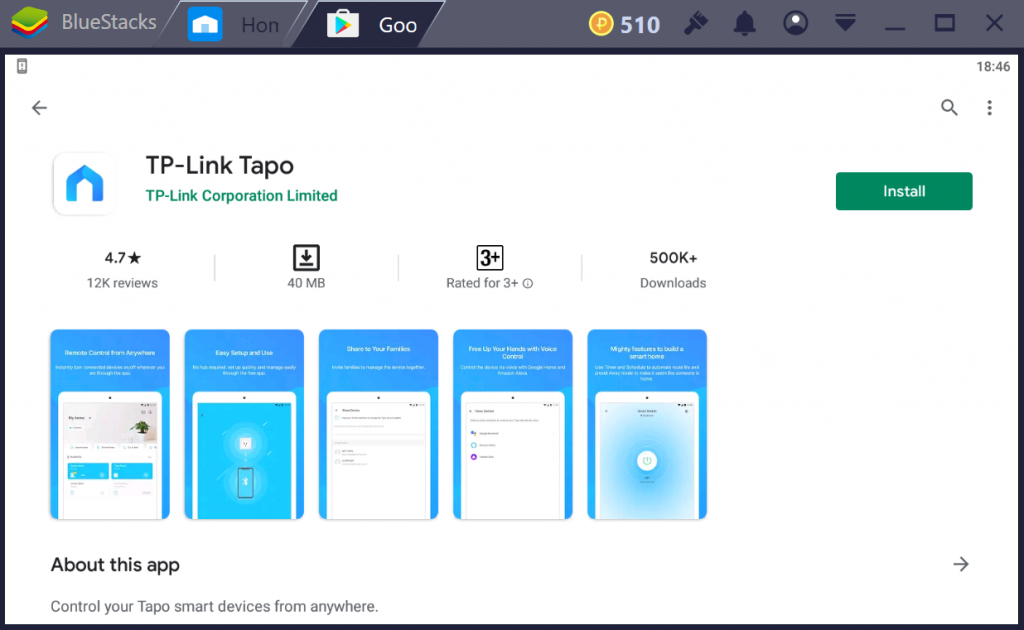Viewport: 1024px width, 630px height.
Task: Open content rating info icon
Action: (x=528, y=283)
